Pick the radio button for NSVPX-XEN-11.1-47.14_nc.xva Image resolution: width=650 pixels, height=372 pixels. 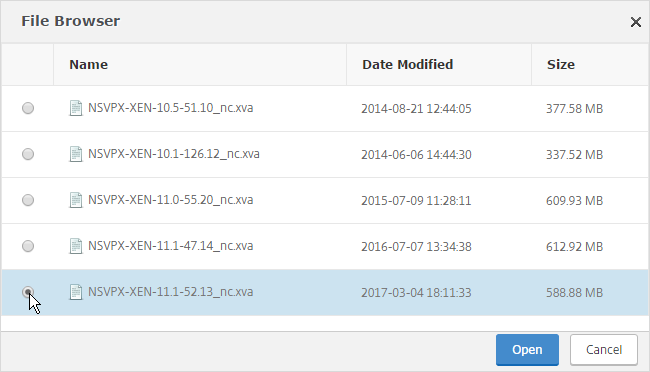coord(28,246)
